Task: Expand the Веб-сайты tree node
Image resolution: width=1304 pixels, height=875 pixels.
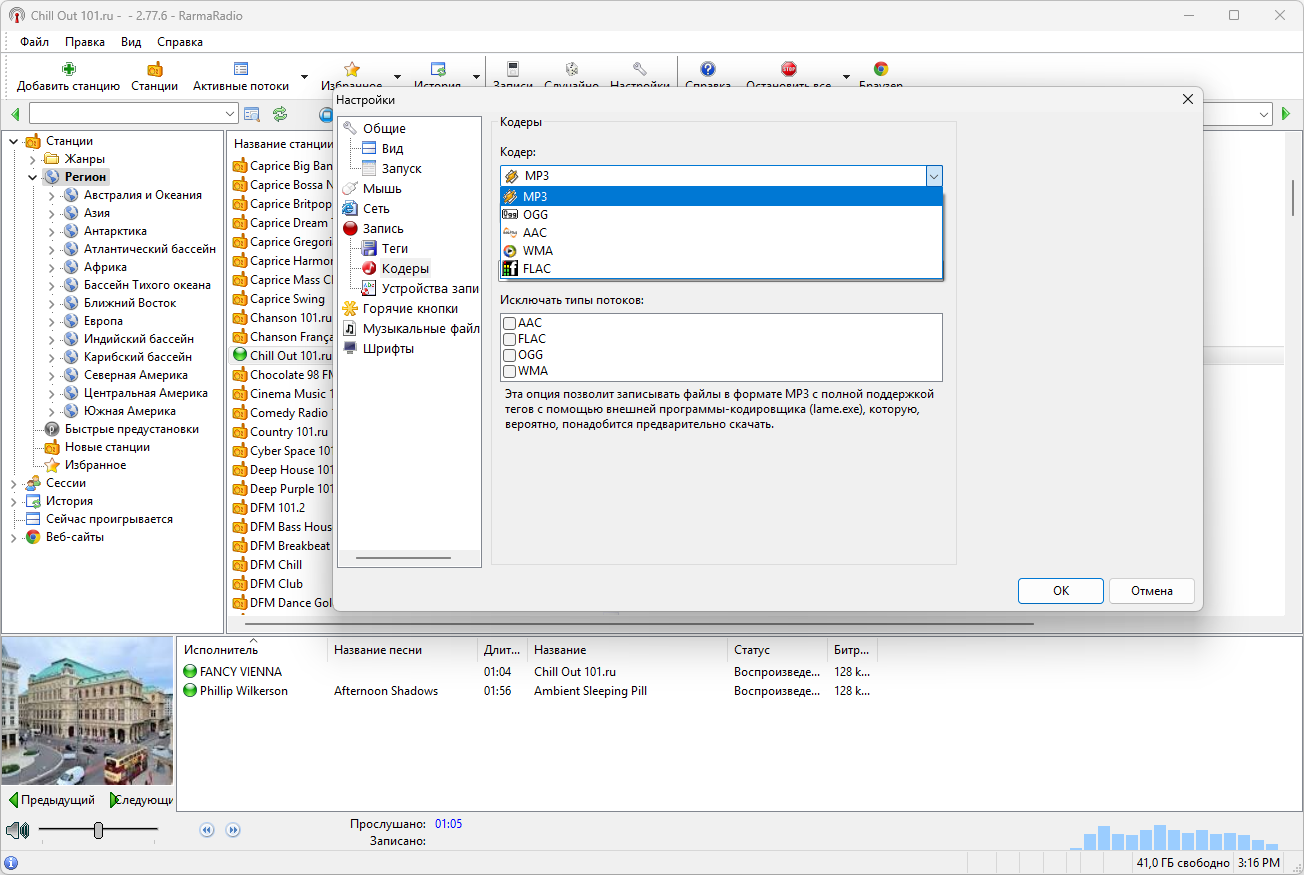Action: (14, 537)
